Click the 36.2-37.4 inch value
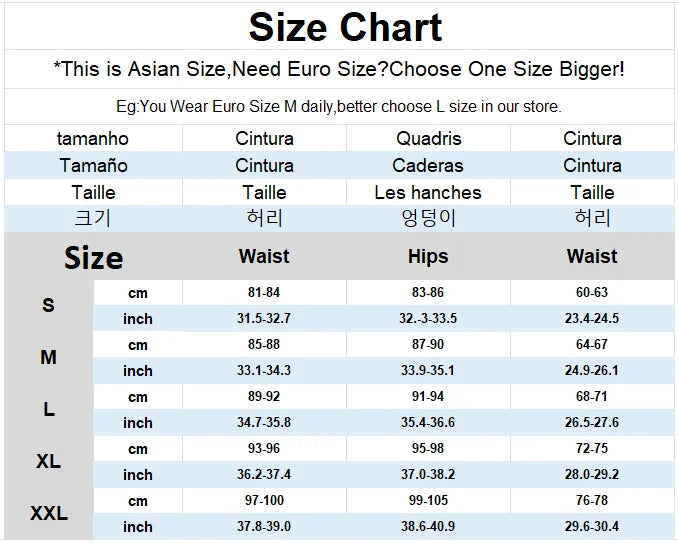The image size is (678, 543). (264, 475)
